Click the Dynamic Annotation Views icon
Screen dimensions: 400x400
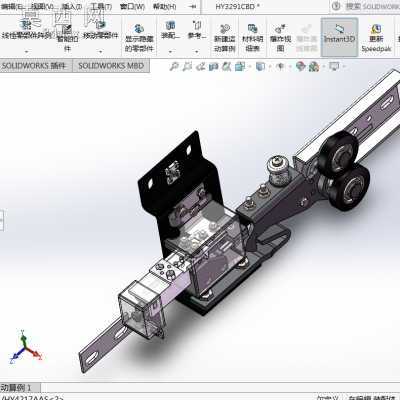click(227, 67)
